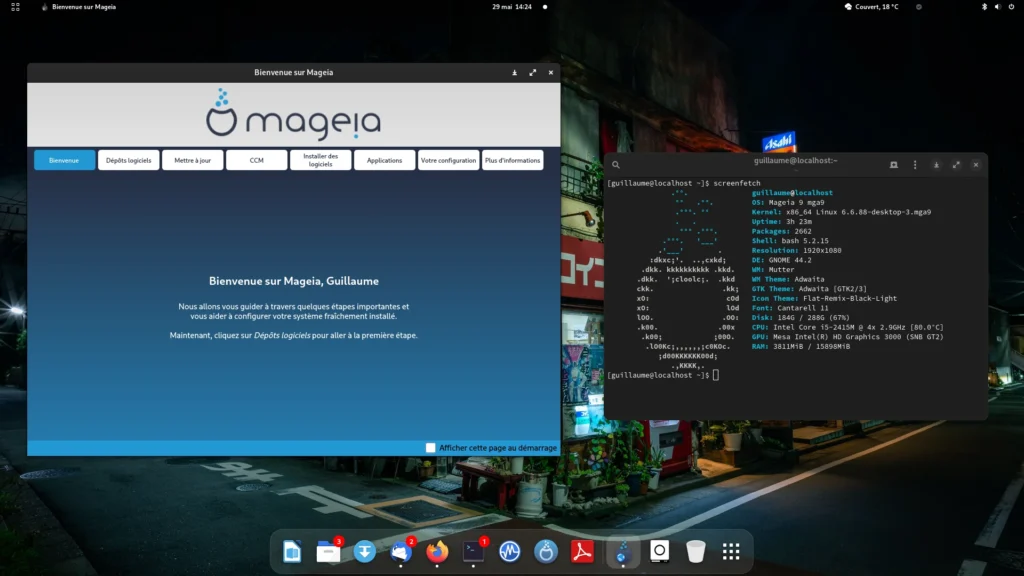The width and height of the screenshot is (1024, 576).
Task: Open the Files manager in the dock
Action: point(328,552)
